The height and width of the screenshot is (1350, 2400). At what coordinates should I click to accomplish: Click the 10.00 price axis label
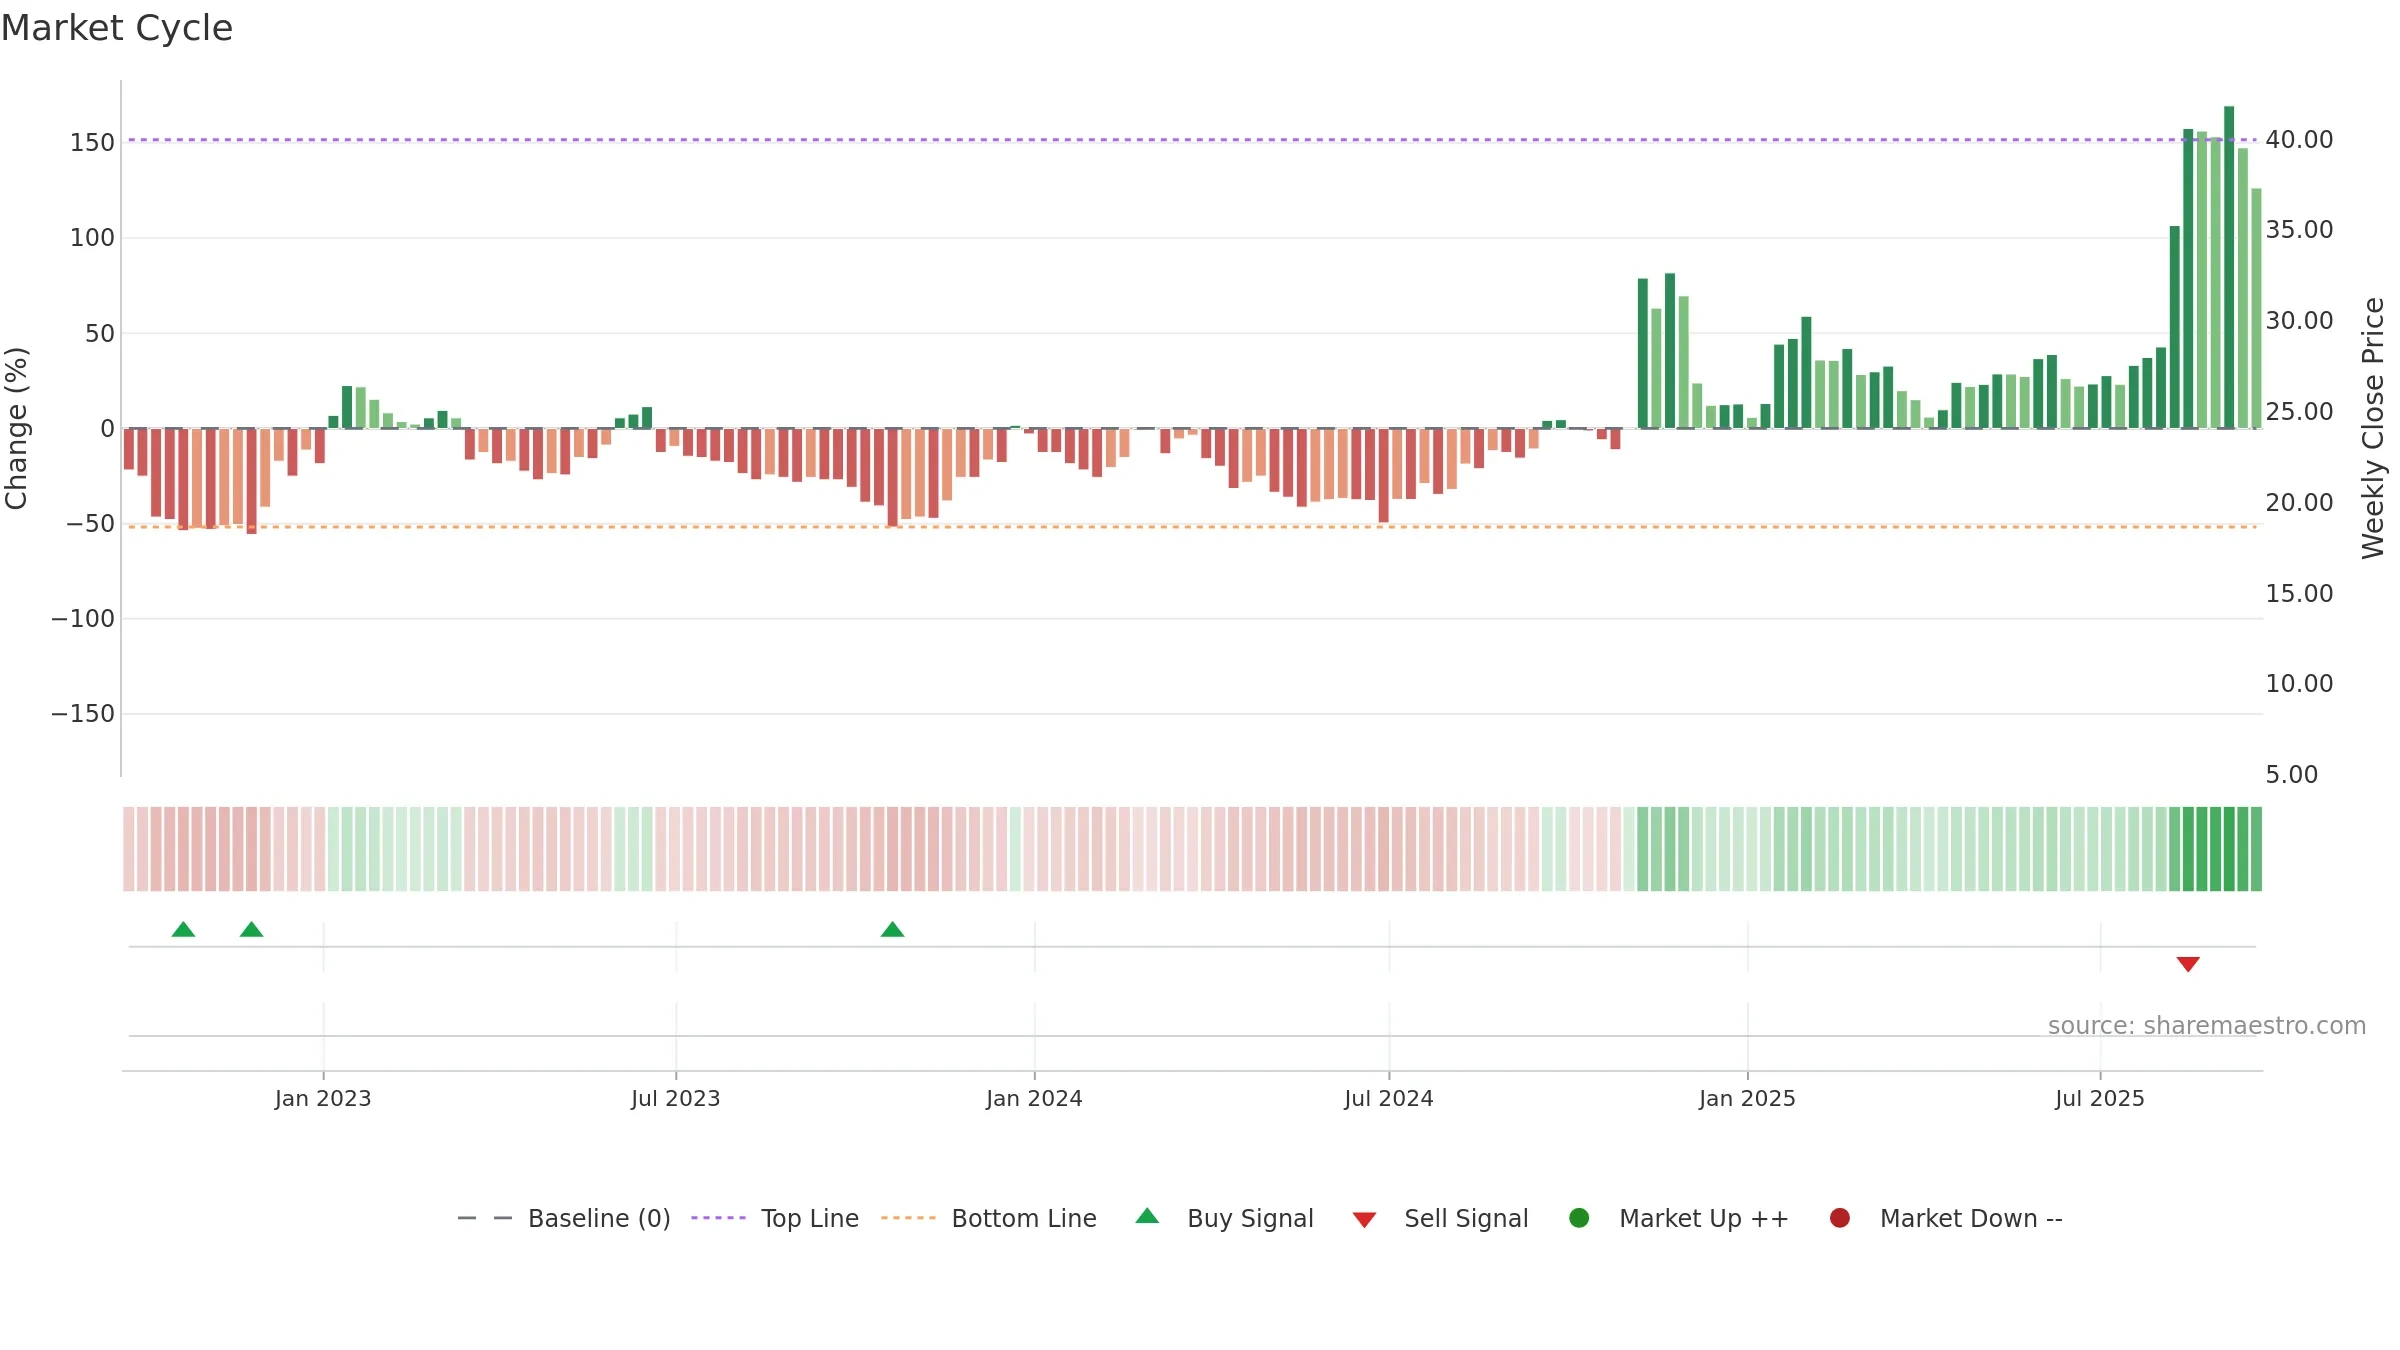tap(2299, 684)
